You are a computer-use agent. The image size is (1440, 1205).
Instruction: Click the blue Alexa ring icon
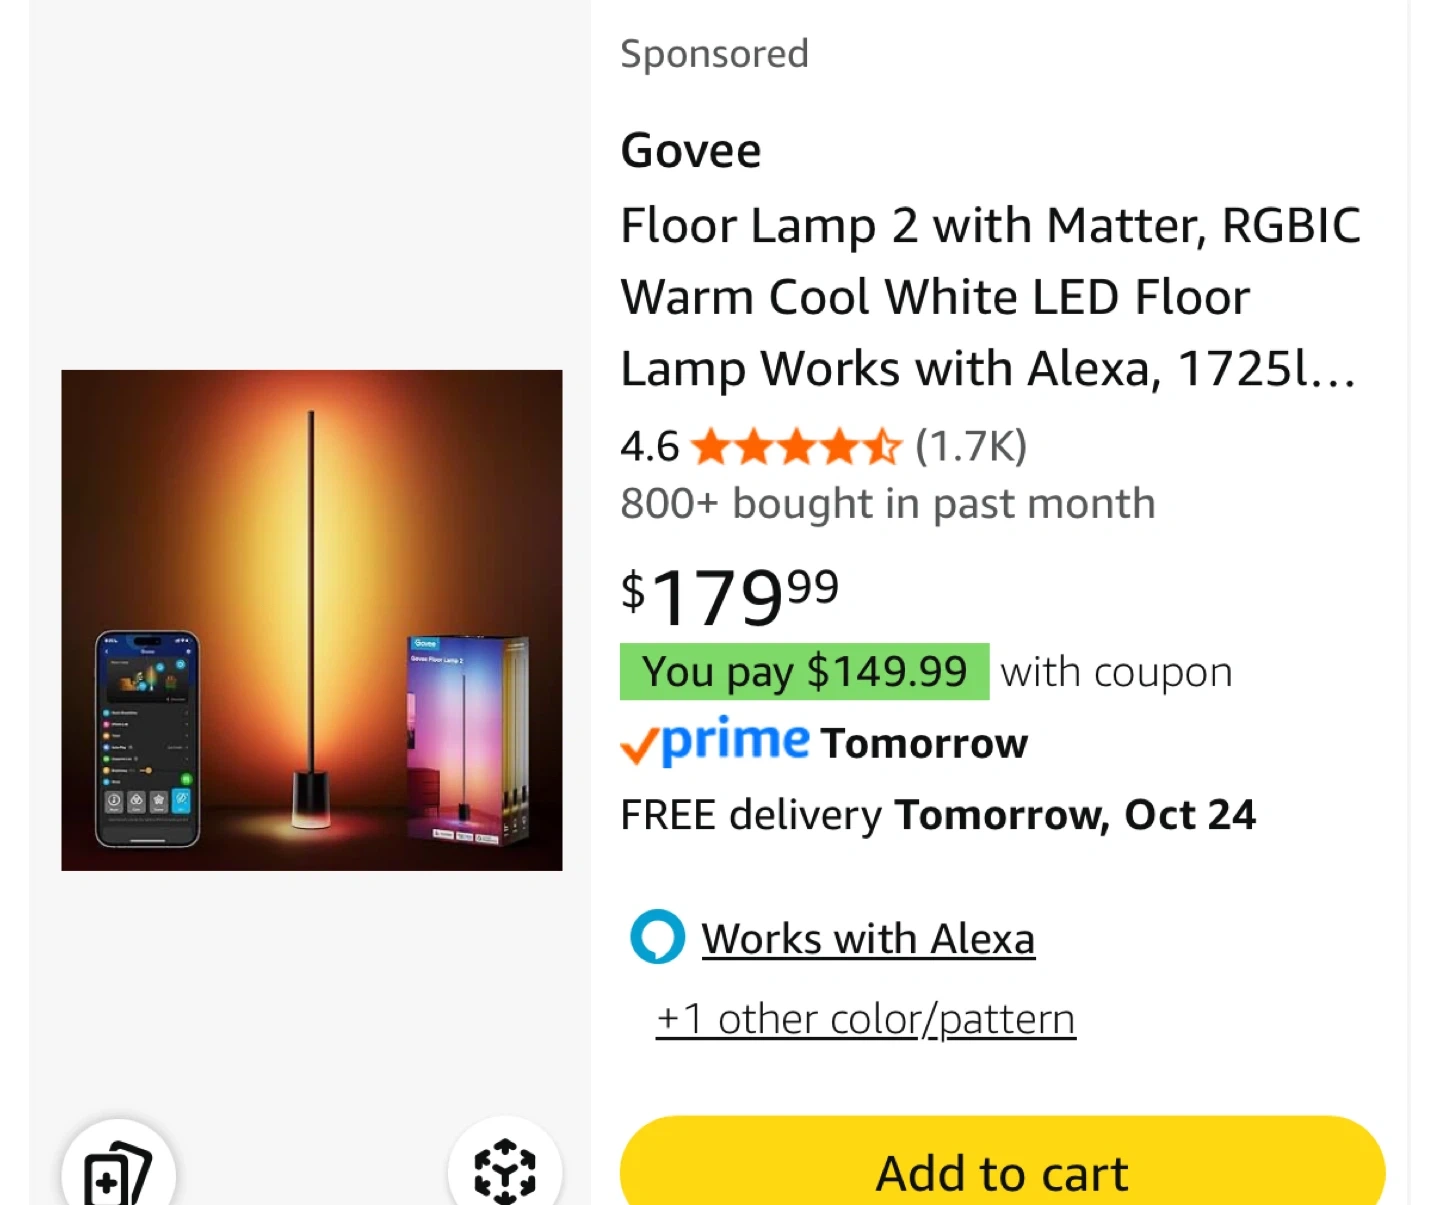pos(657,937)
